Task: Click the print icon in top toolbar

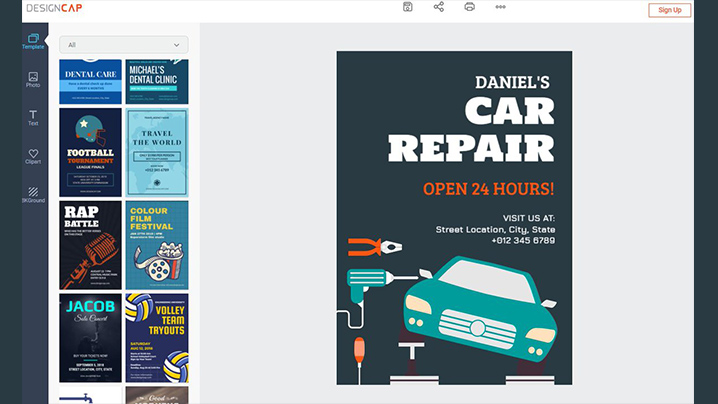Action: pos(469,7)
